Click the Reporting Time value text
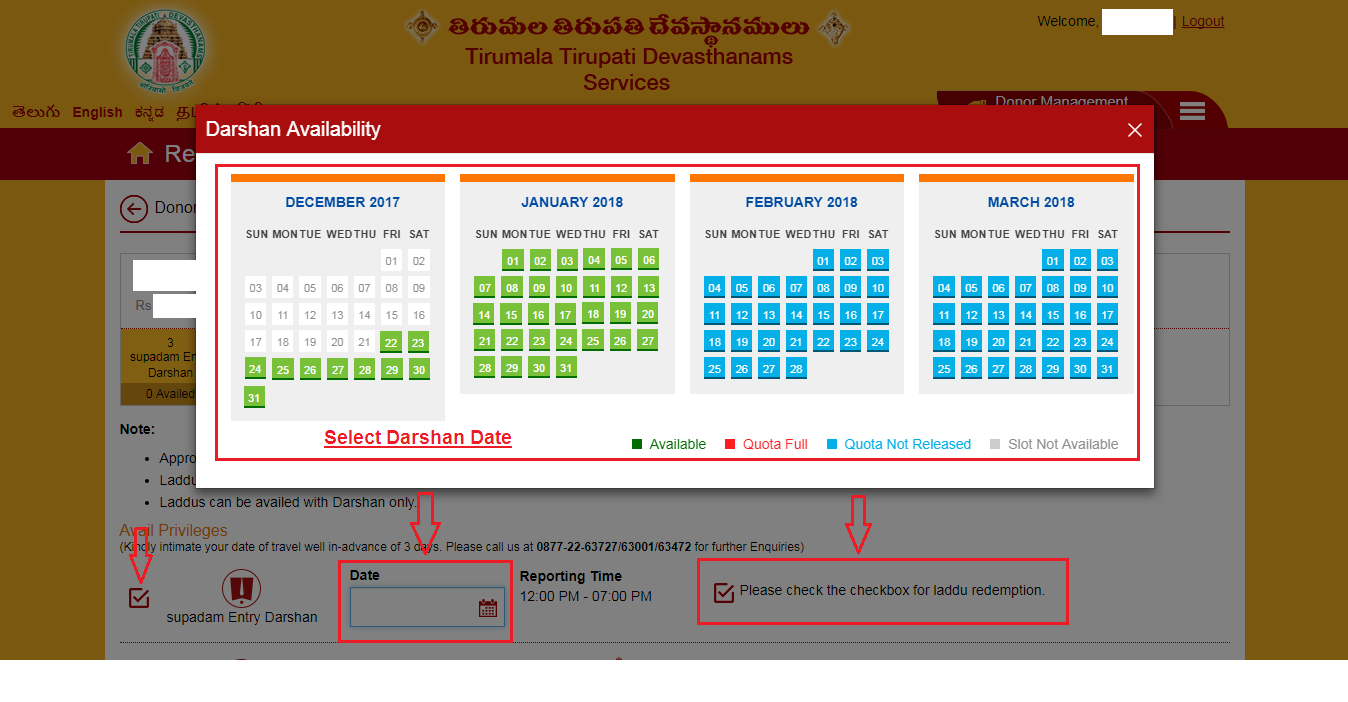The image size is (1348, 702). [x=586, y=596]
